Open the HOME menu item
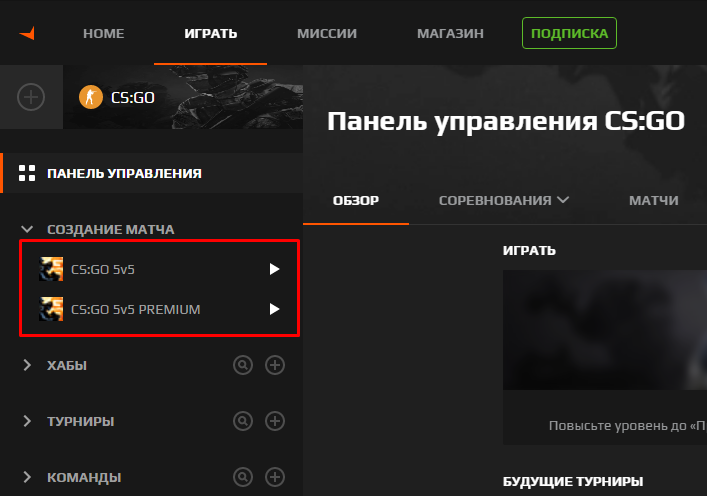This screenshot has height=496, width=707. tap(104, 33)
